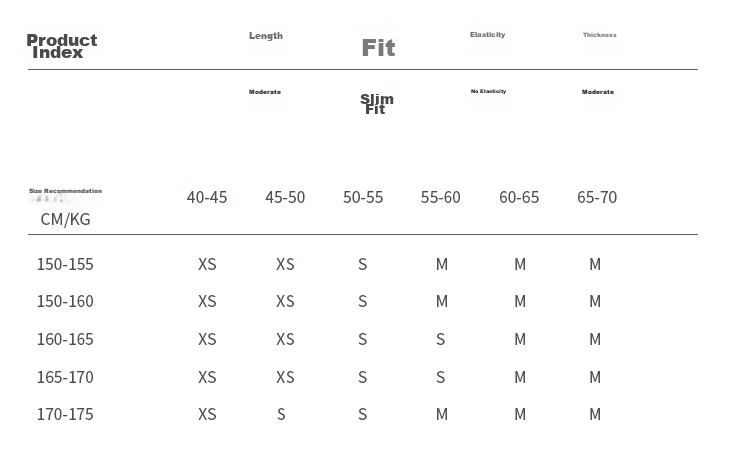Click the CM/KG unit label
750x465 pixels.
click(66, 219)
